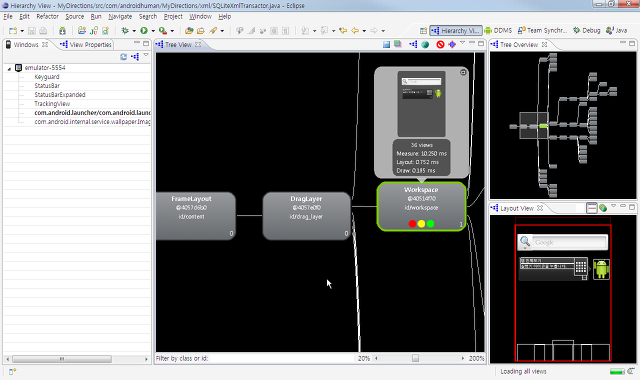Click the globe icon in Tree View toolbar
Viewport: 640px width, 380px height.
click(425, 44)
